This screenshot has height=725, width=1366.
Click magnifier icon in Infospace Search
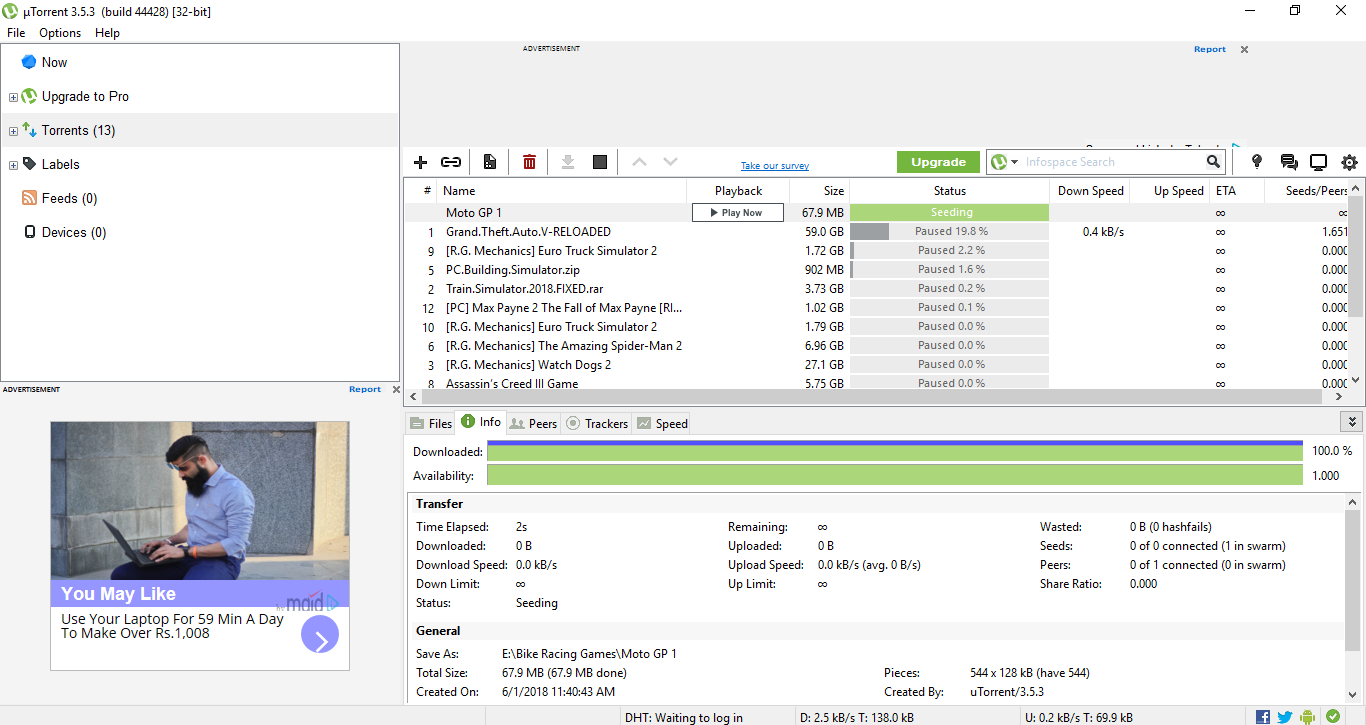click(1213, 162)
